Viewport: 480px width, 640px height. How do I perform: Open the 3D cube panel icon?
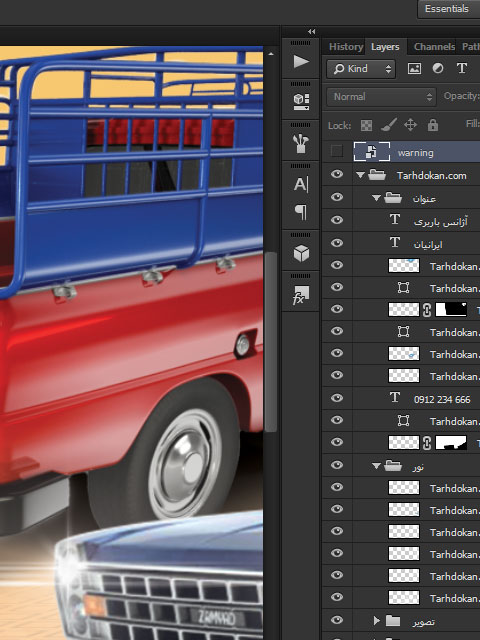pos(301,253)
